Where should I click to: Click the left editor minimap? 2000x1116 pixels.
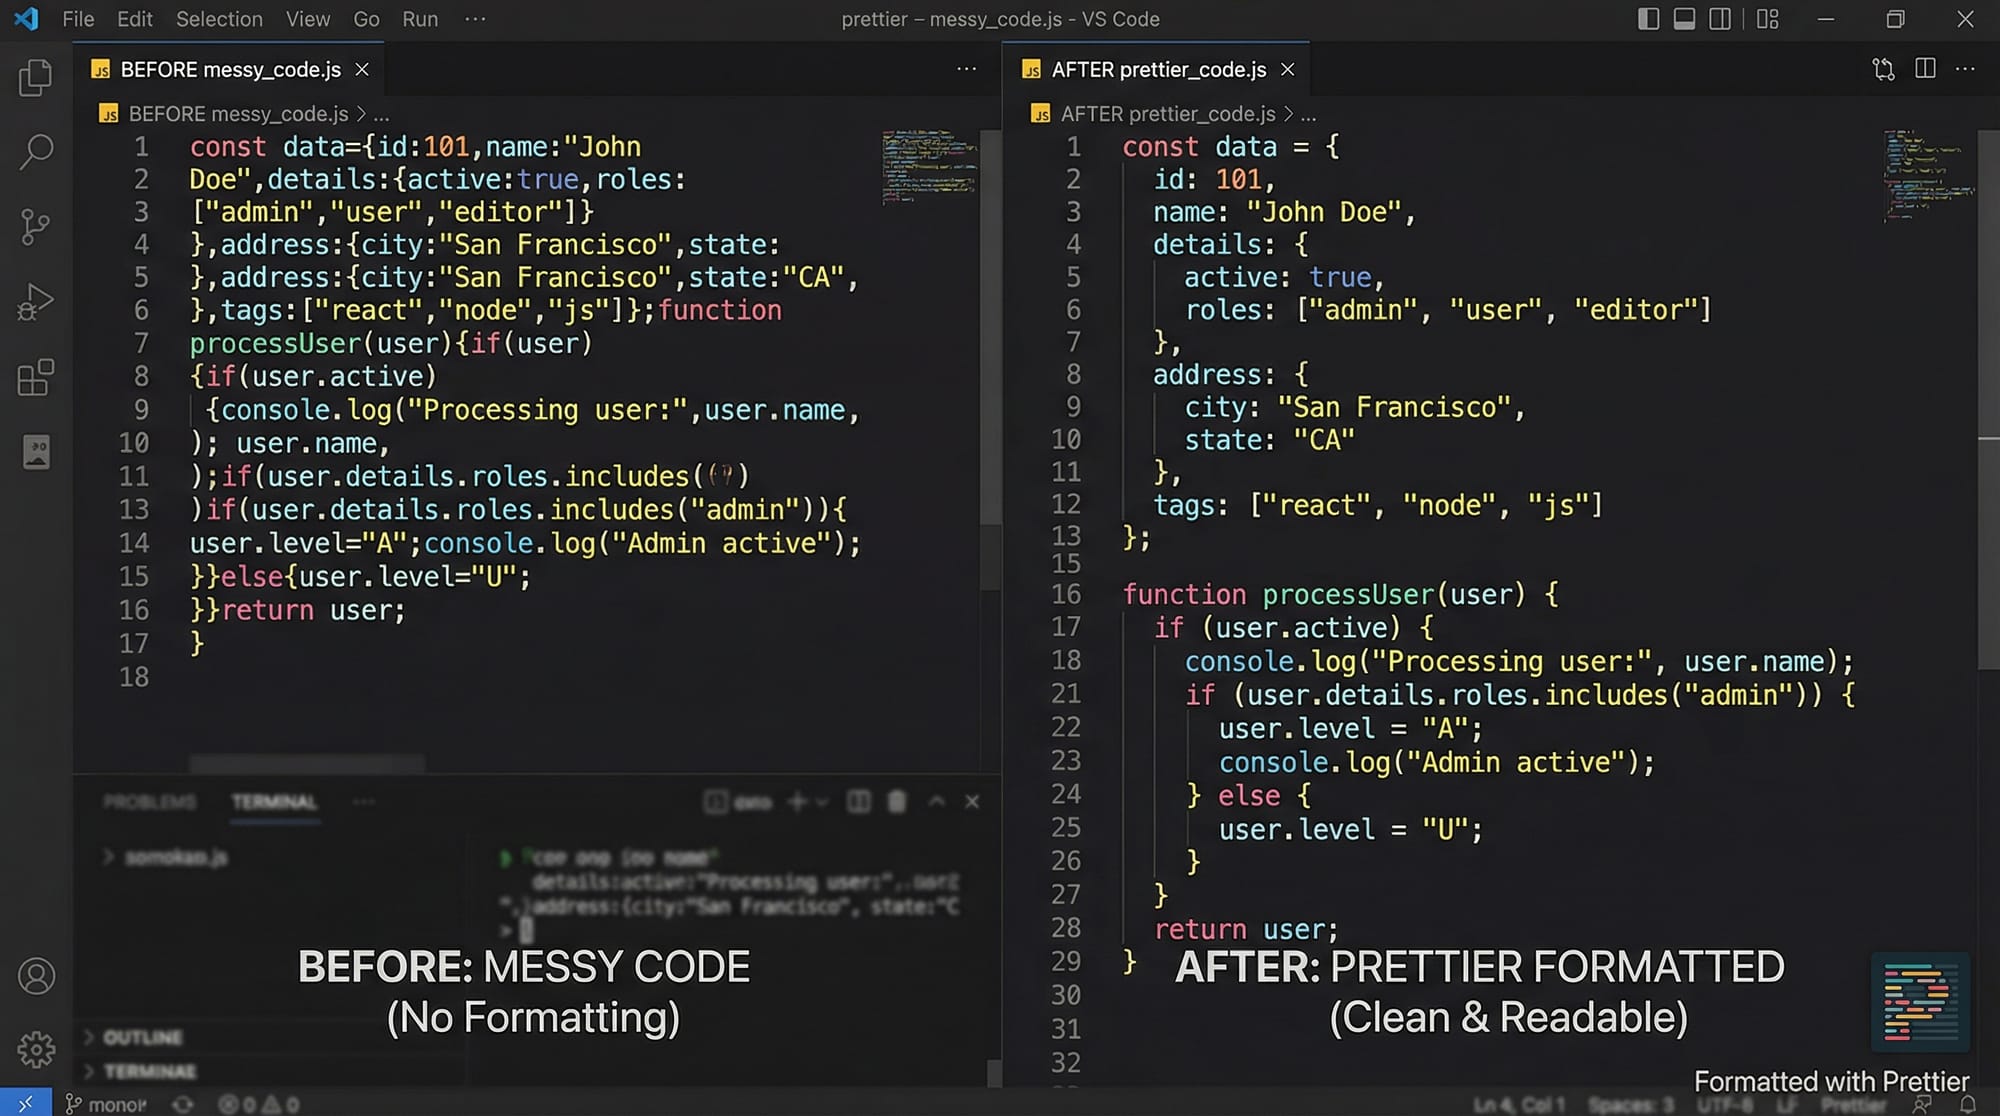pos(929,167)
